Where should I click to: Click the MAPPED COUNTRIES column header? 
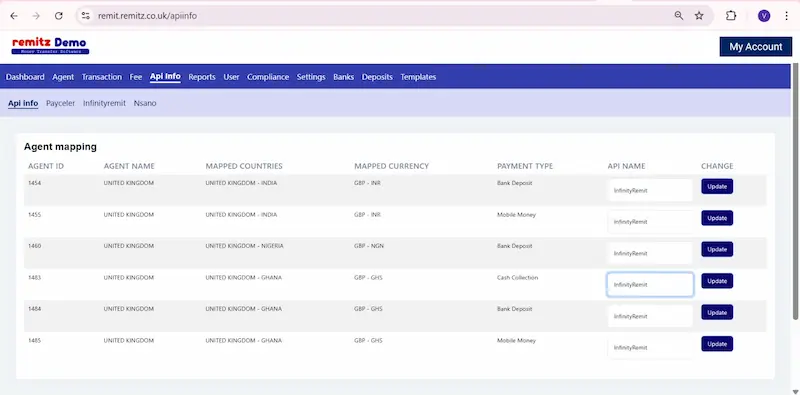pyautogui.click(x=244, y=166)
